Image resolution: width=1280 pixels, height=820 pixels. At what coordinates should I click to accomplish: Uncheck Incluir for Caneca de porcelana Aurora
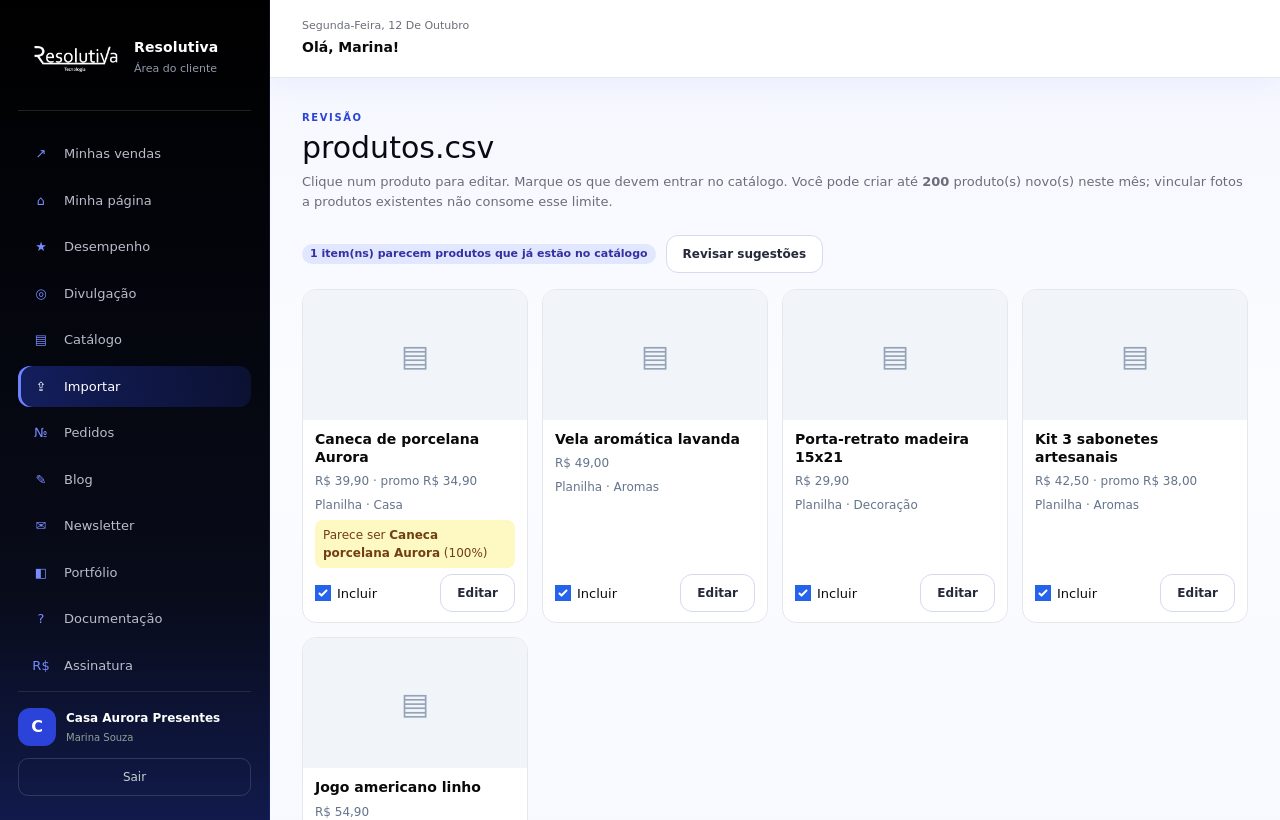click(323, 593)
